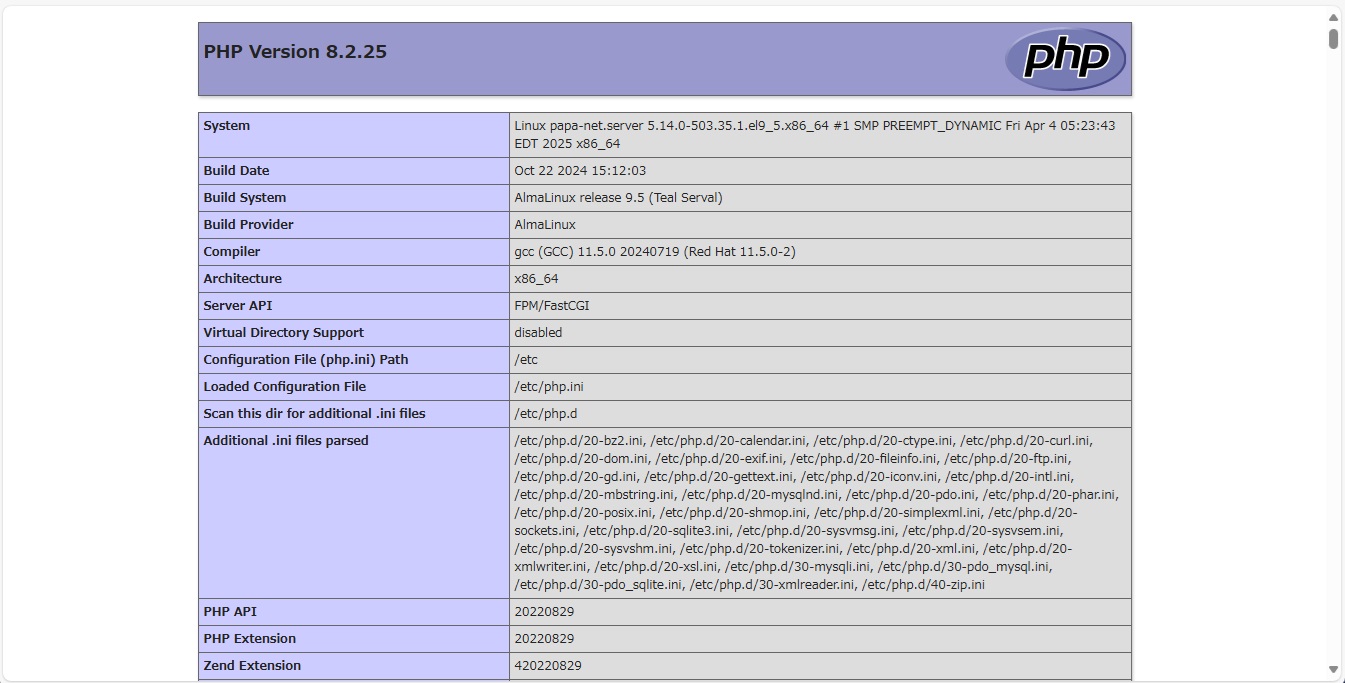The image size is (1345, 683).
Task: Click Scan this dir for additional .ini files
Action: coord(315,414)
